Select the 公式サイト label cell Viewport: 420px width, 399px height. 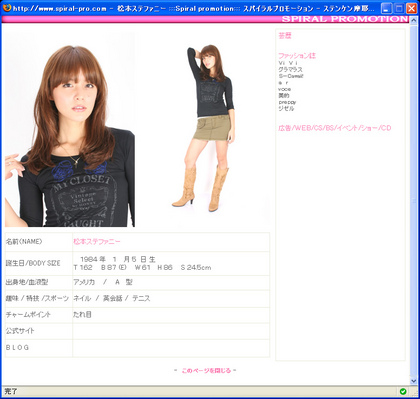click(x=39, y=331)
